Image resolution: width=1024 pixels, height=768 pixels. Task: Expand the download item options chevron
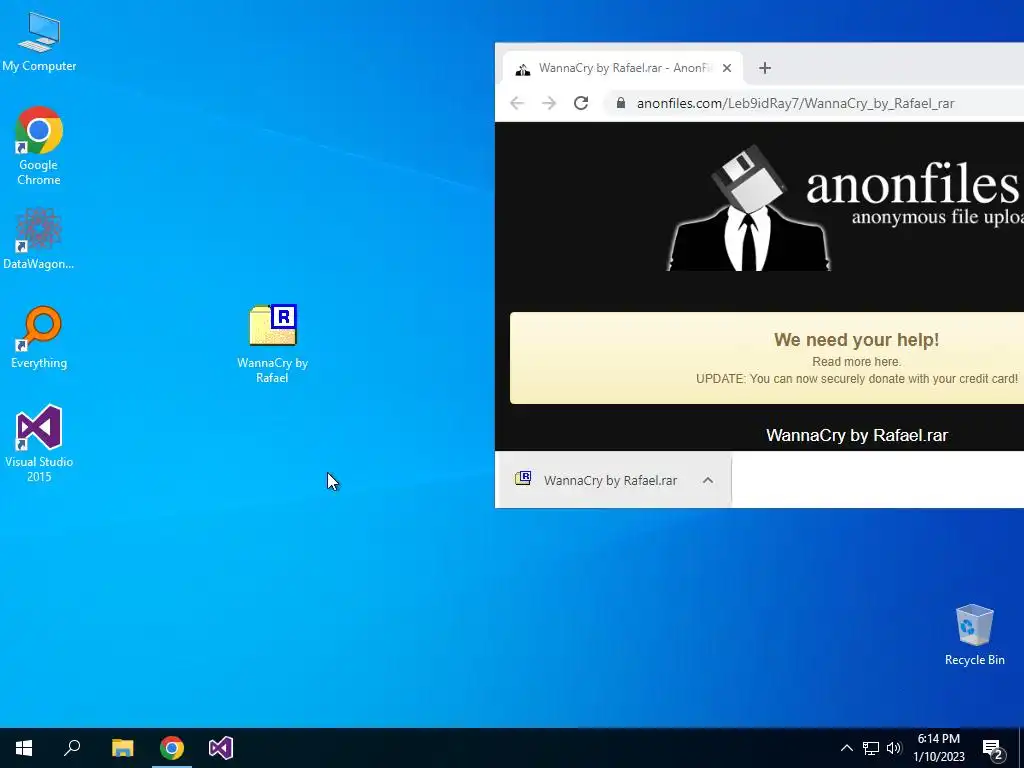[x=708, y=480]
